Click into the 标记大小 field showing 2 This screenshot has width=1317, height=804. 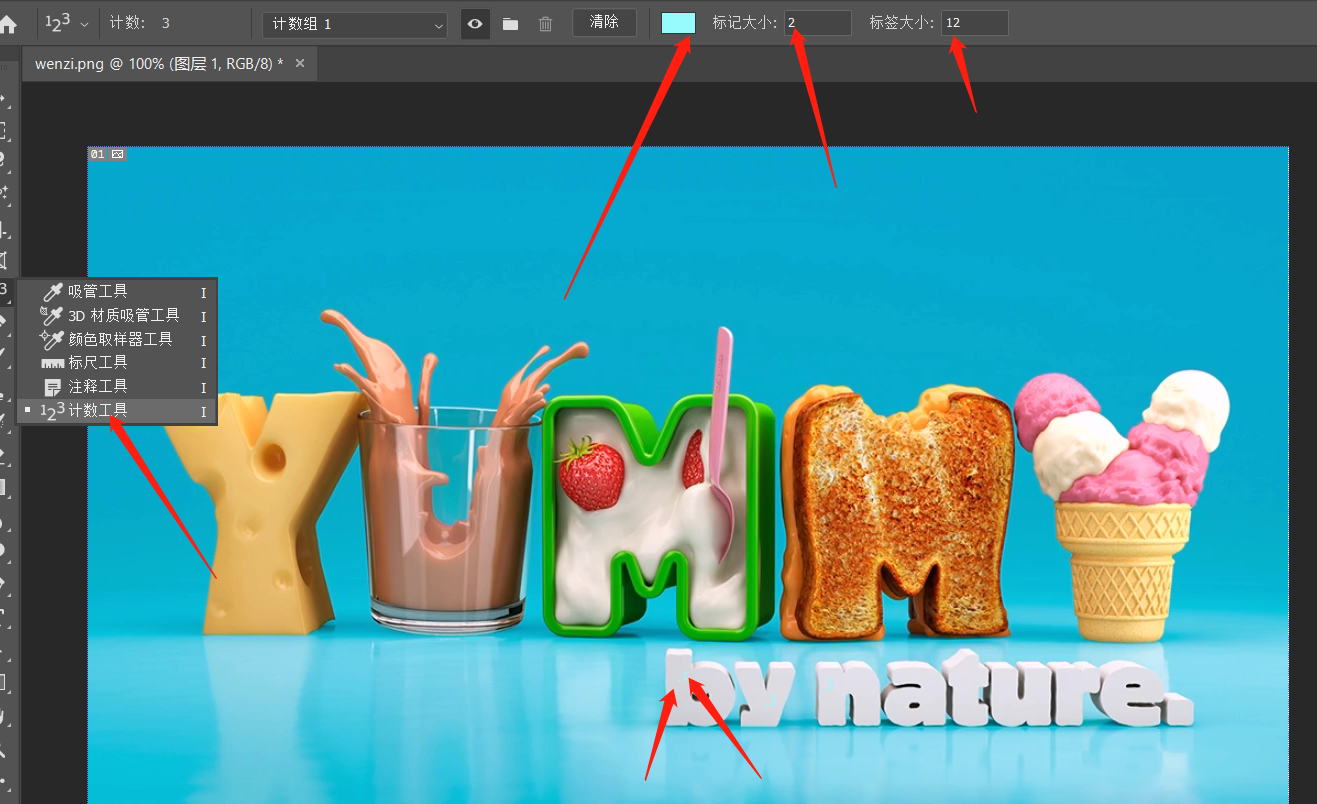[817, 23]
